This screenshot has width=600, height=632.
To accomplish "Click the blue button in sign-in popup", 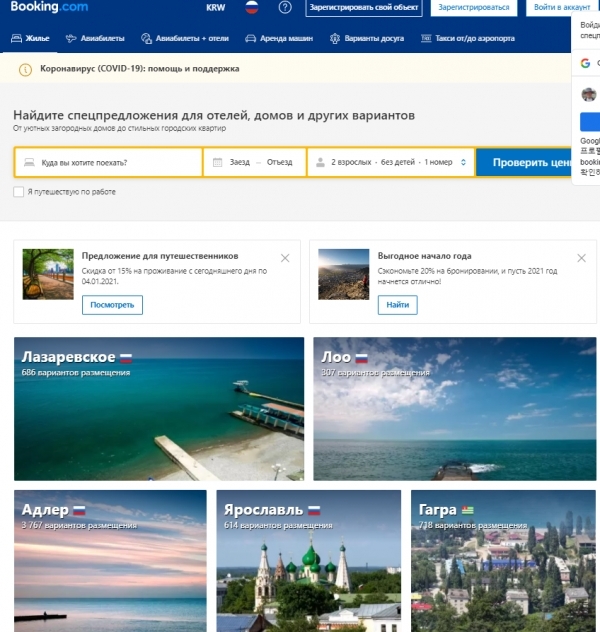I will (590, 122).
